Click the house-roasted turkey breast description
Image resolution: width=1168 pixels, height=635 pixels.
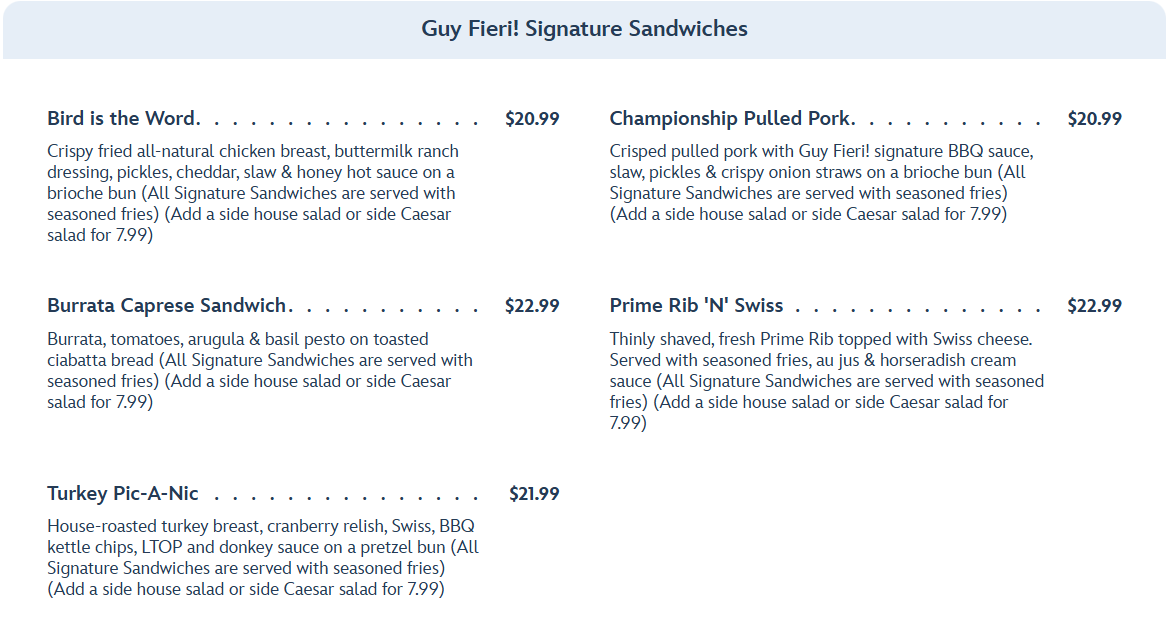262,557
